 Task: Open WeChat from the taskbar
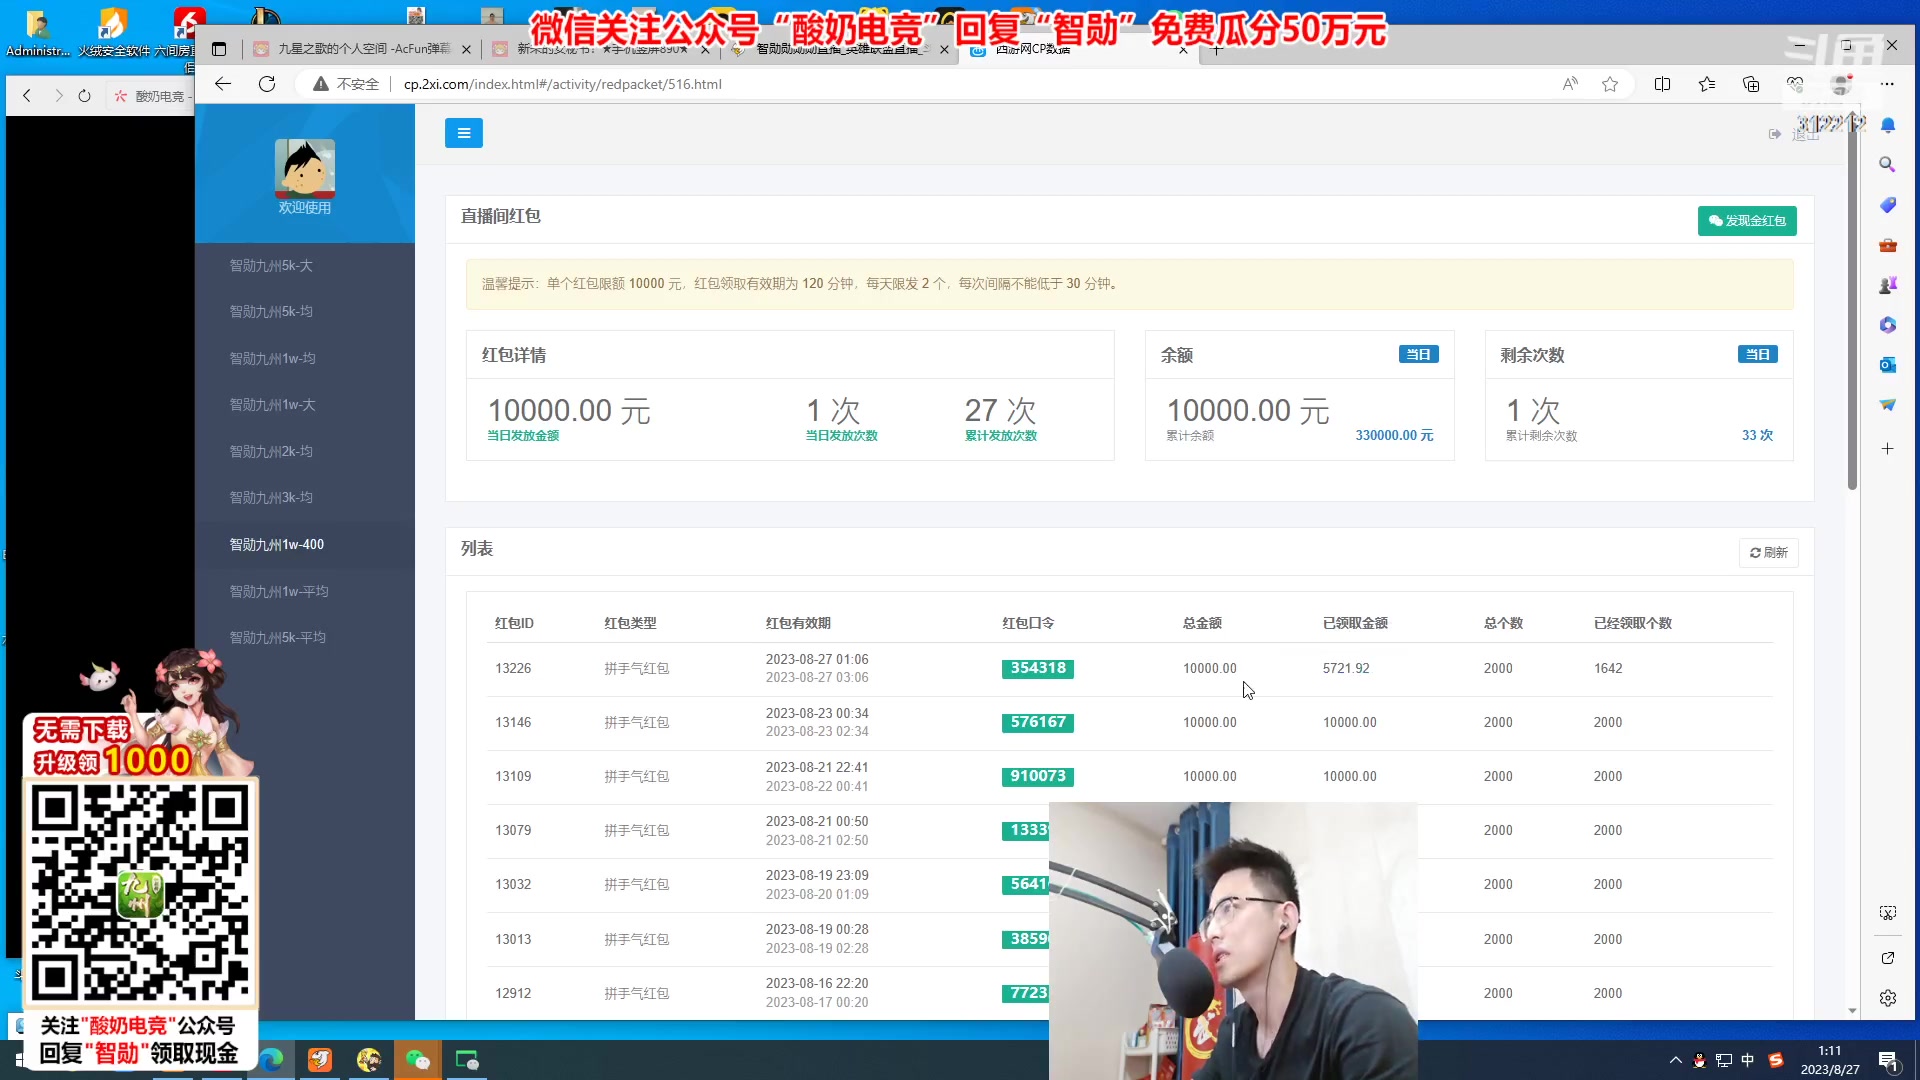click(x=417, y=1060)
